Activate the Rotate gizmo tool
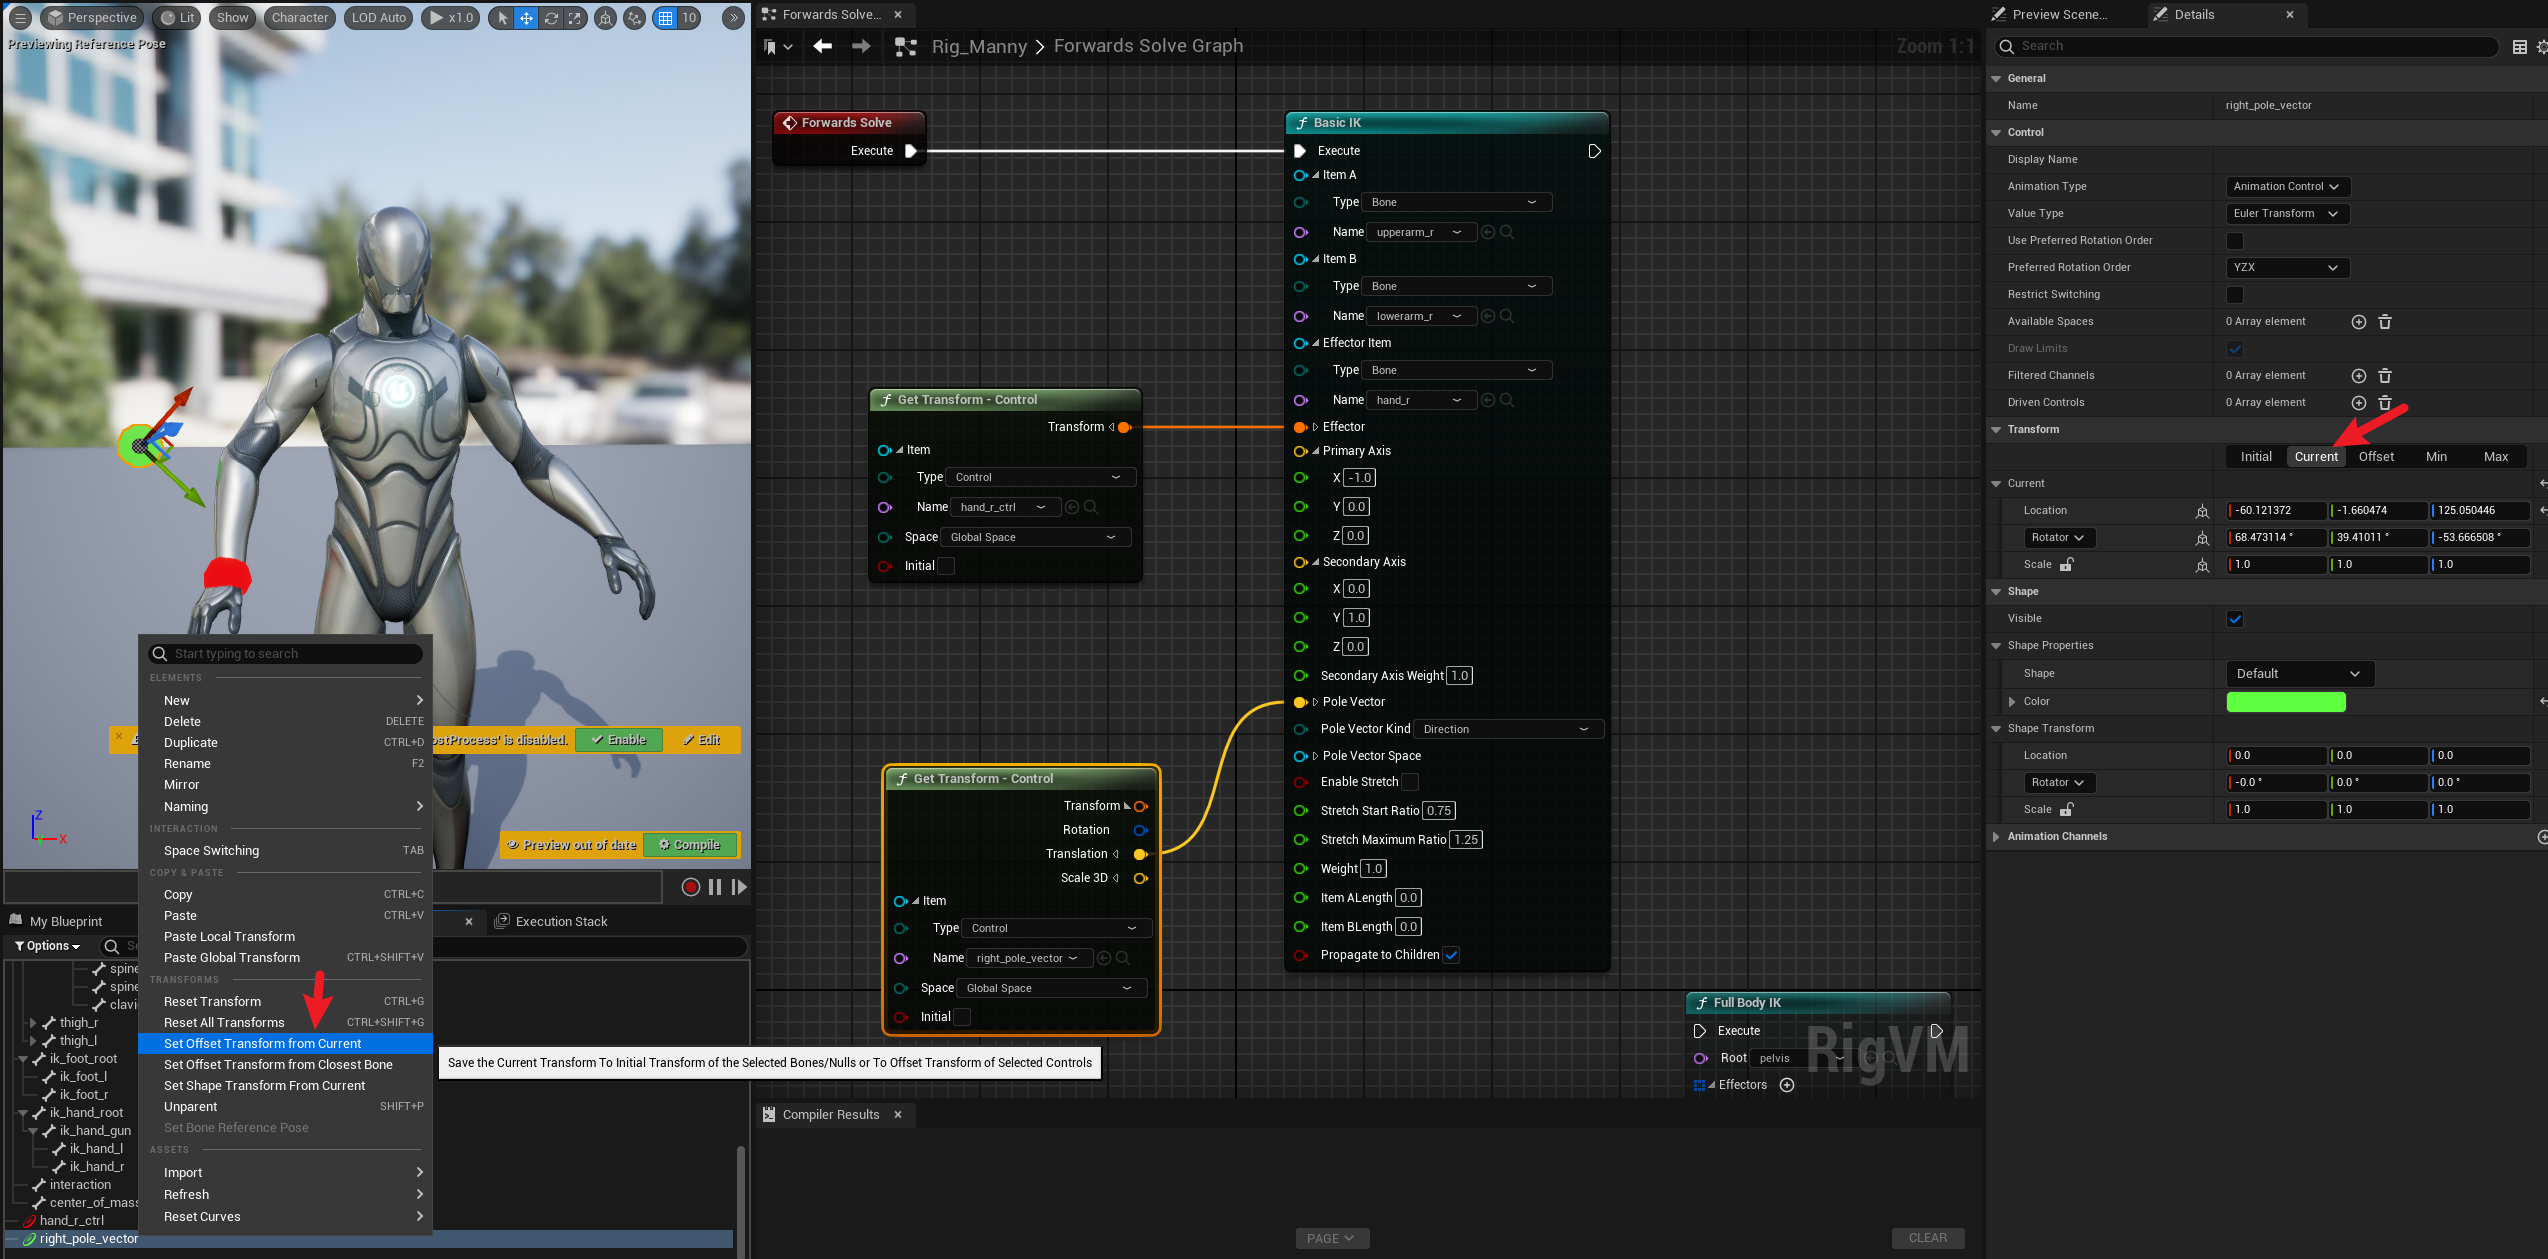The height and width of the screenshot is (1259, 2548). pos(551,18)
